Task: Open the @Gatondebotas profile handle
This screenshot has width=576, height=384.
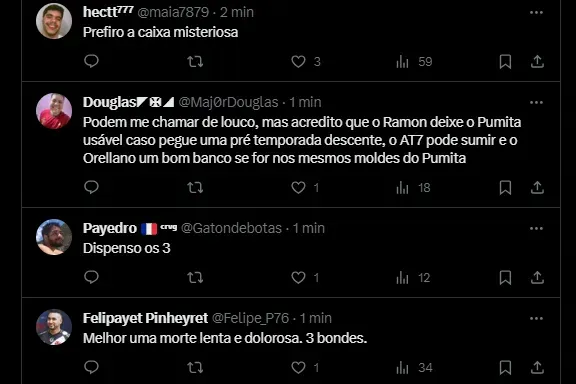Action: click(x=231, y=228)
